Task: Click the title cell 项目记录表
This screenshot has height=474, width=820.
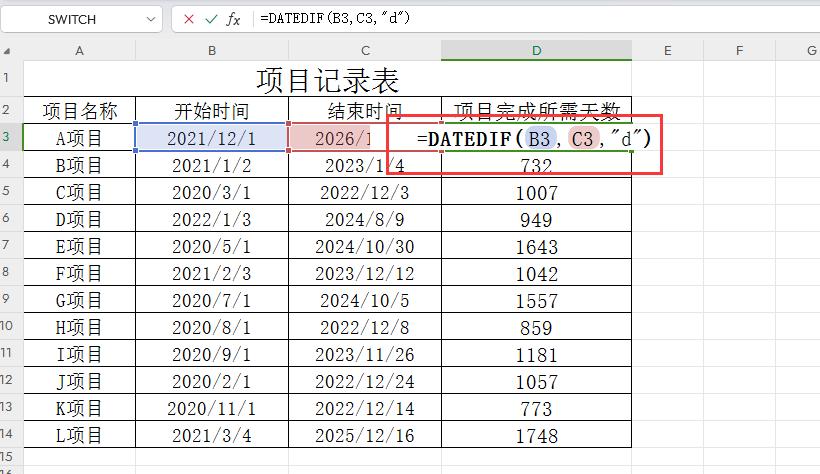Action: point(327,80)
